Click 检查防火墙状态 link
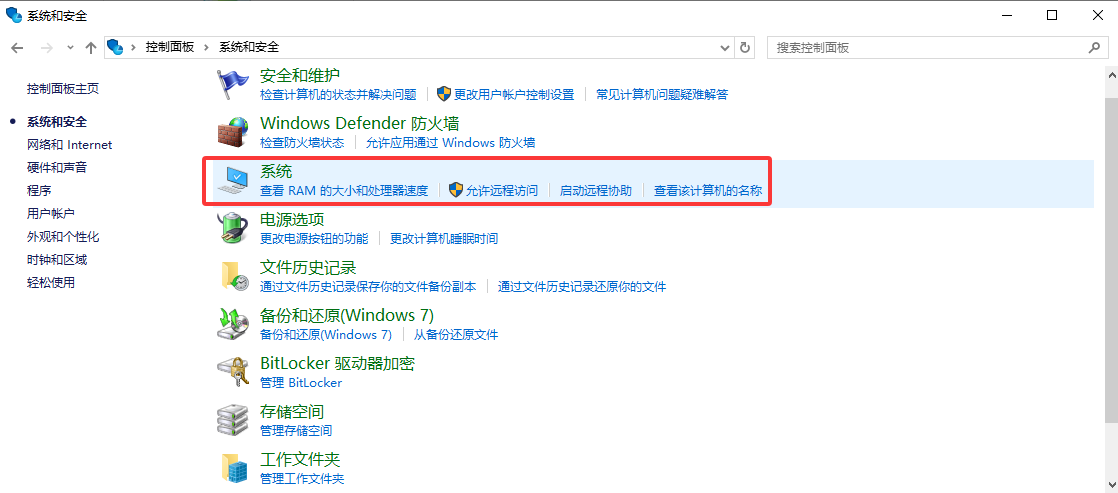Viewport: 1118px width, 493px height. [302, 143]
